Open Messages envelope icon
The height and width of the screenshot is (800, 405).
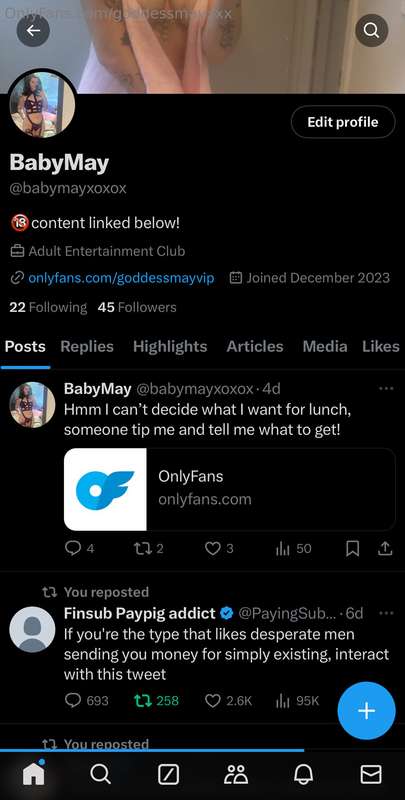tap(371, 775)
